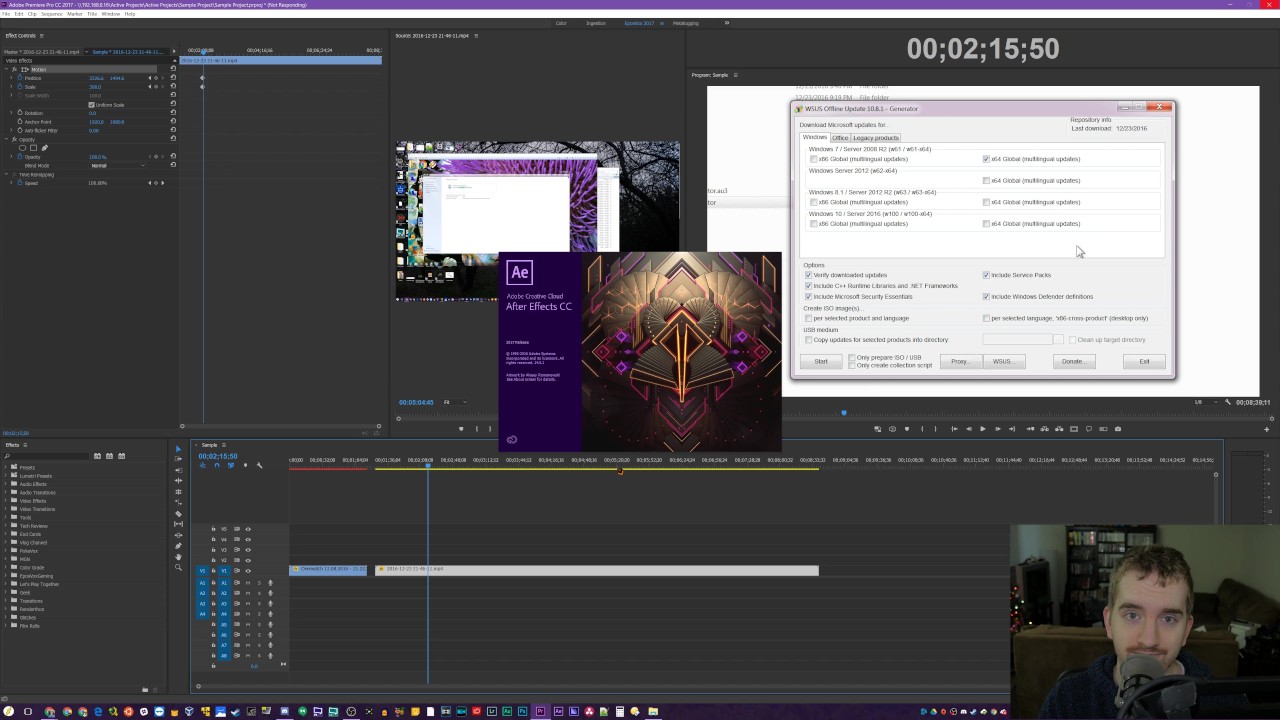Image resolution: width=1280 pixels, height=720 pixels.
Task: Select the Overwatch clip on the V1 track
Action: (328, 570)
